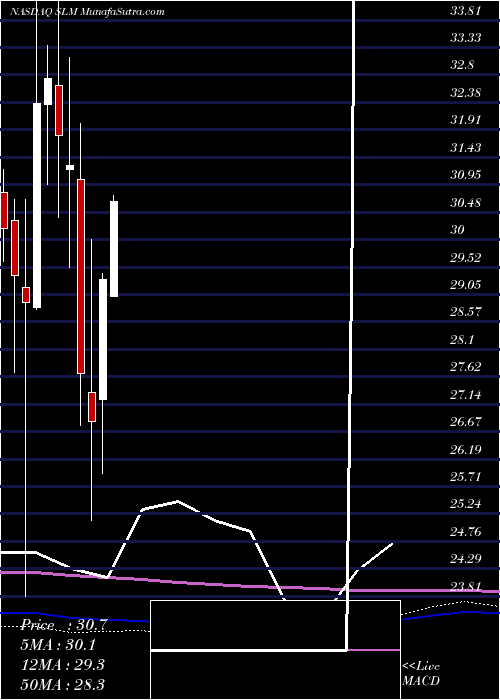Click the NASDAQ SLM MunafaSutra.com chart title

pos(87,12)
